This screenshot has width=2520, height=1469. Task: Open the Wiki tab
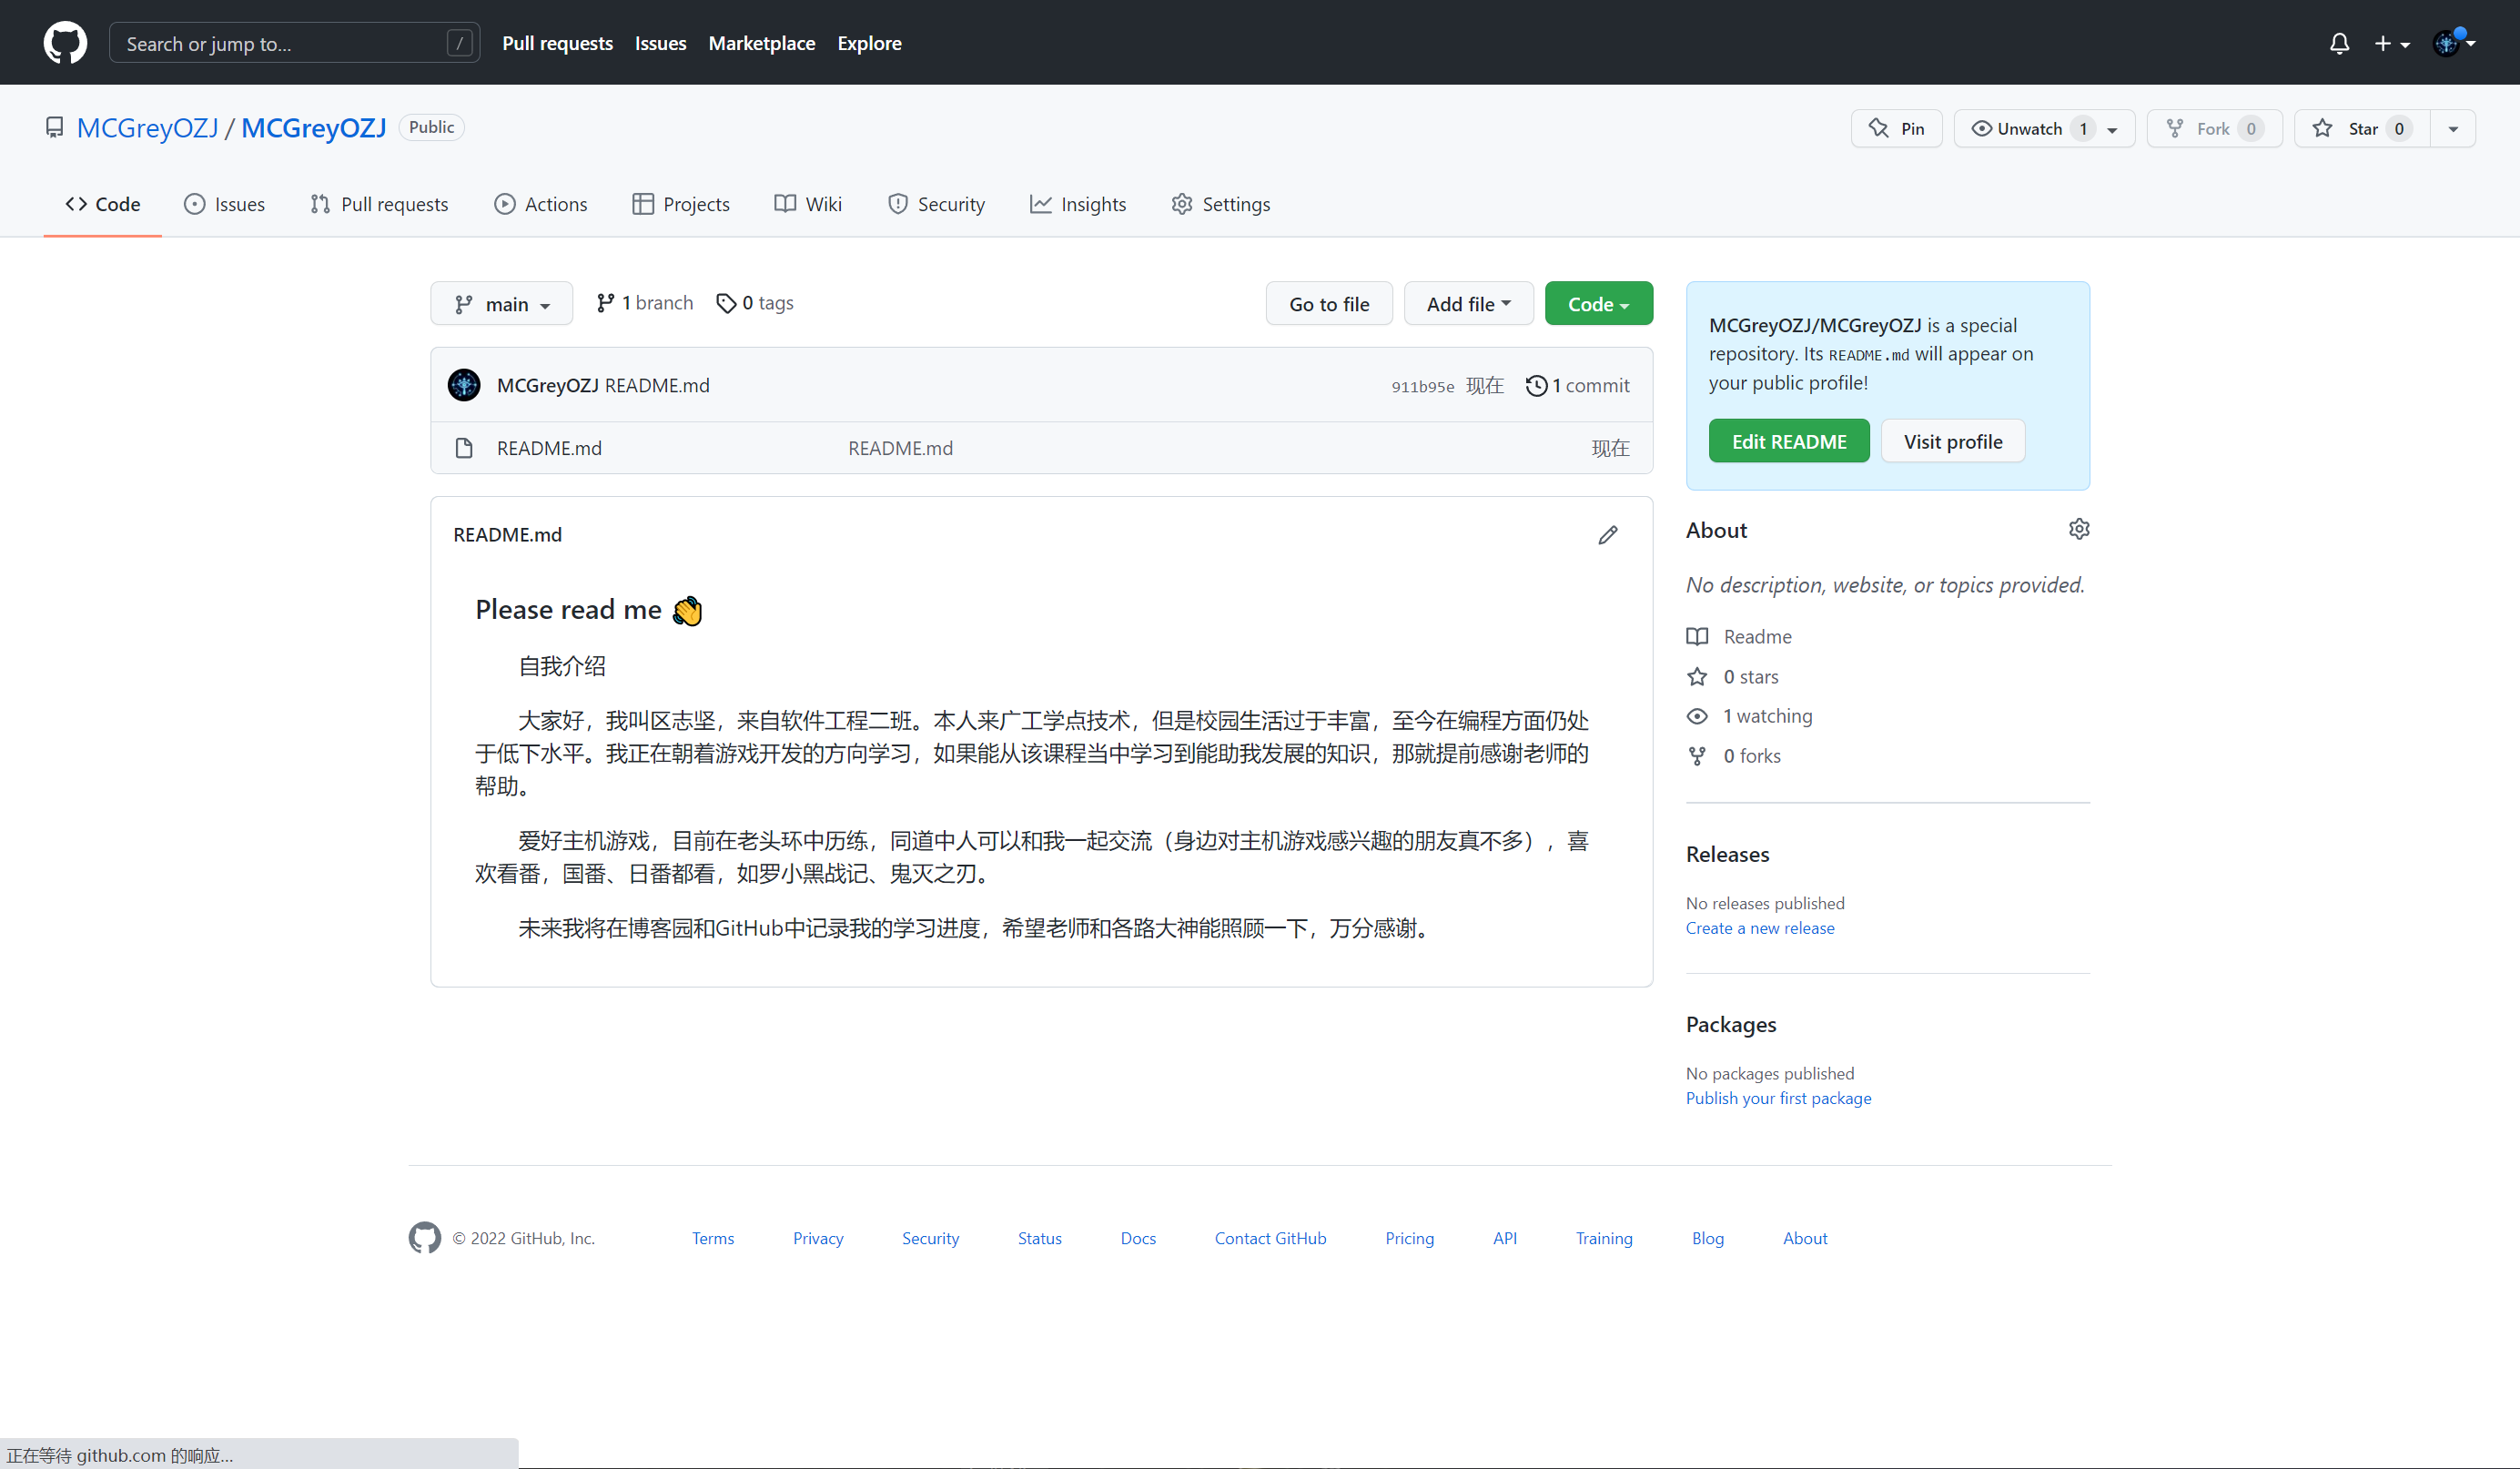808,204
